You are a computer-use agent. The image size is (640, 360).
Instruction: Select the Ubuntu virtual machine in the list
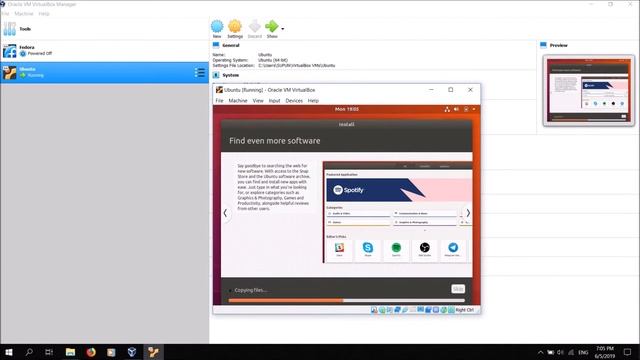point(104,72)
